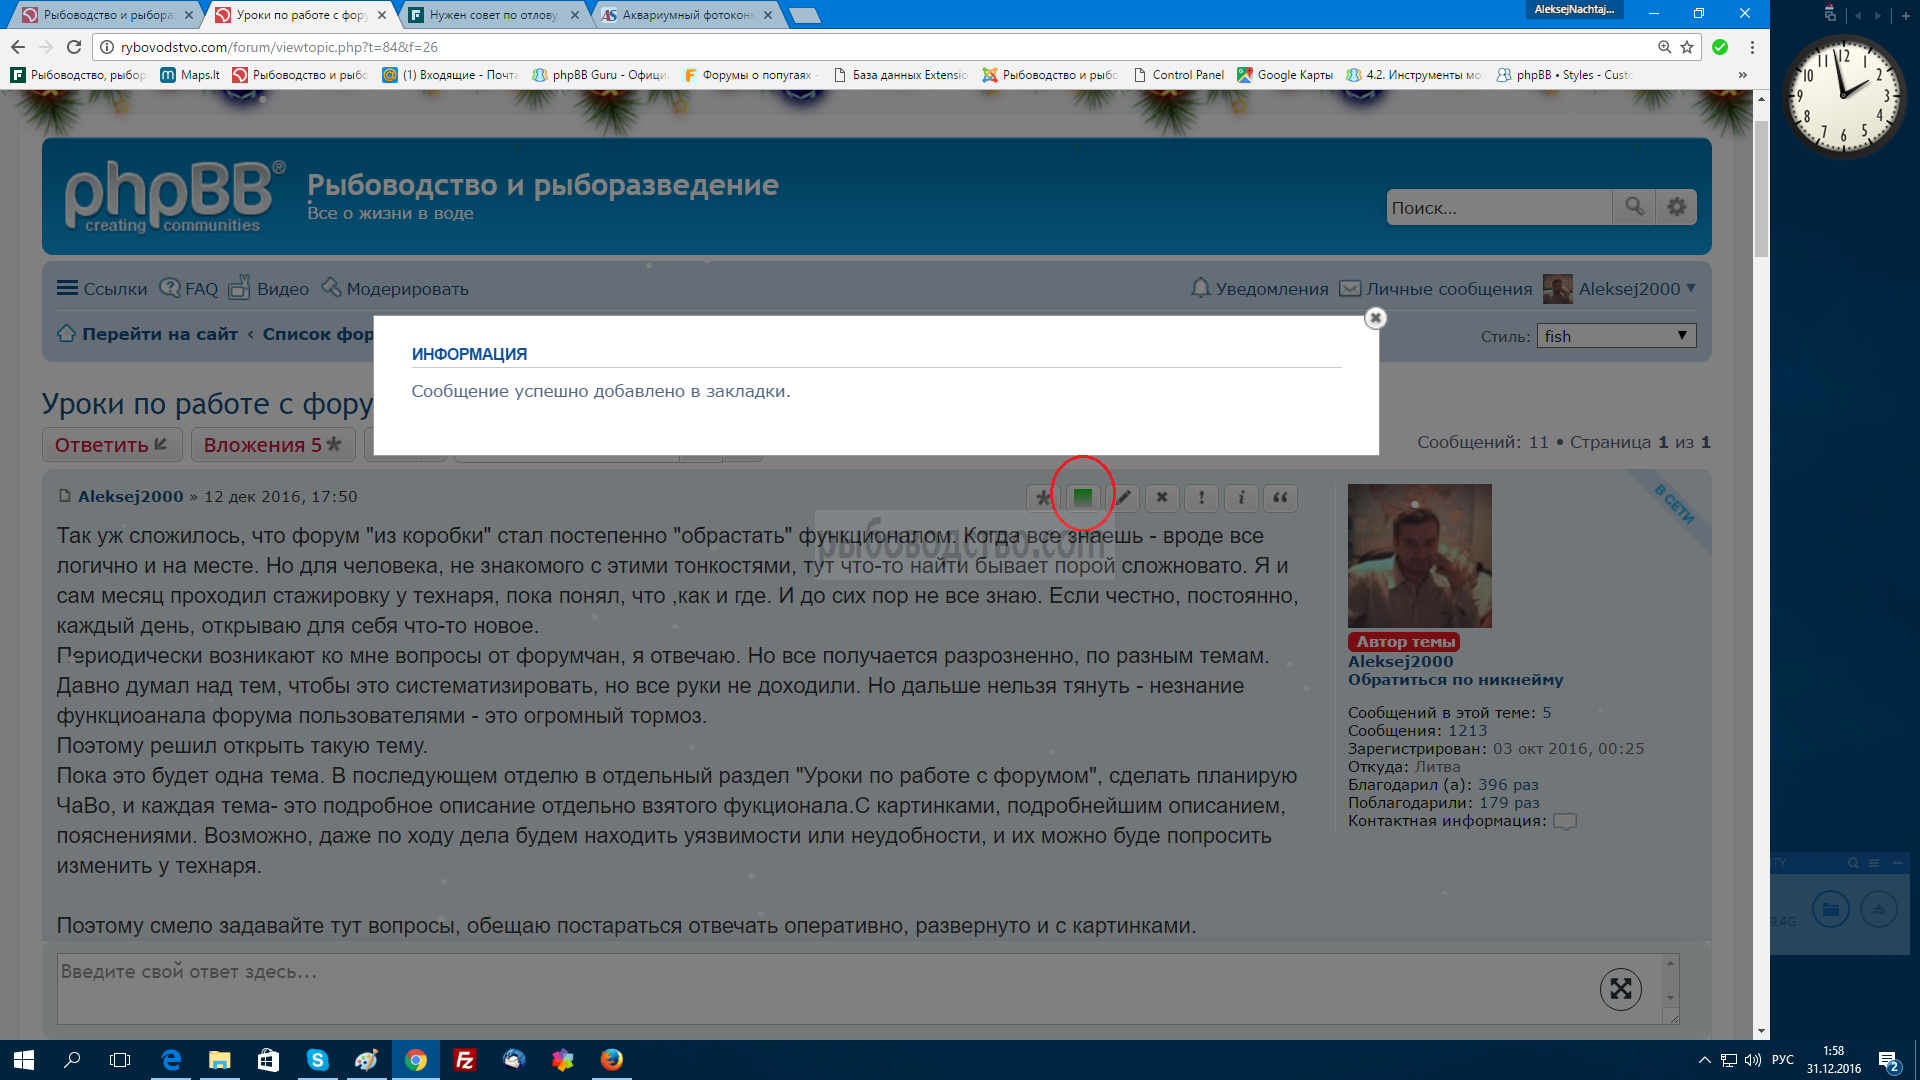The height and width of the screenshot is (1080, 1920).
Task: Click the asterisk post button
Action: (x=1043, y=497)
